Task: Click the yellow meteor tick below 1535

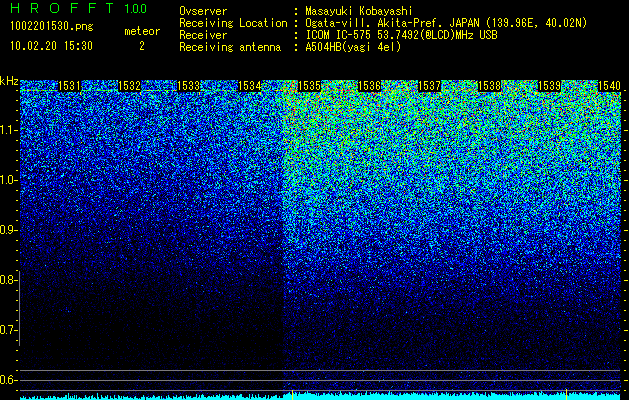Action: 292,394
